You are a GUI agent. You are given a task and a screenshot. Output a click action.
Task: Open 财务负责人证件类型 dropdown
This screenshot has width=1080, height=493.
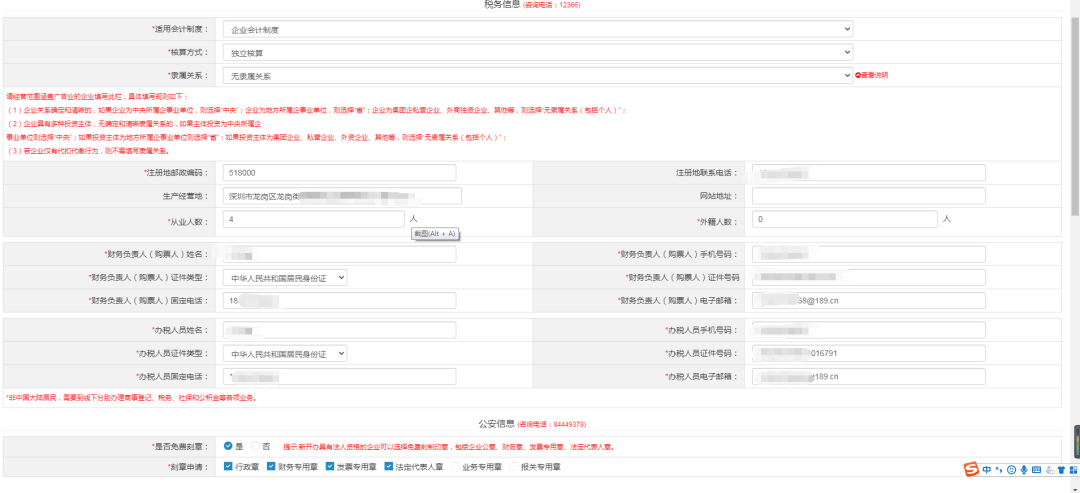(x=285, y=277)
